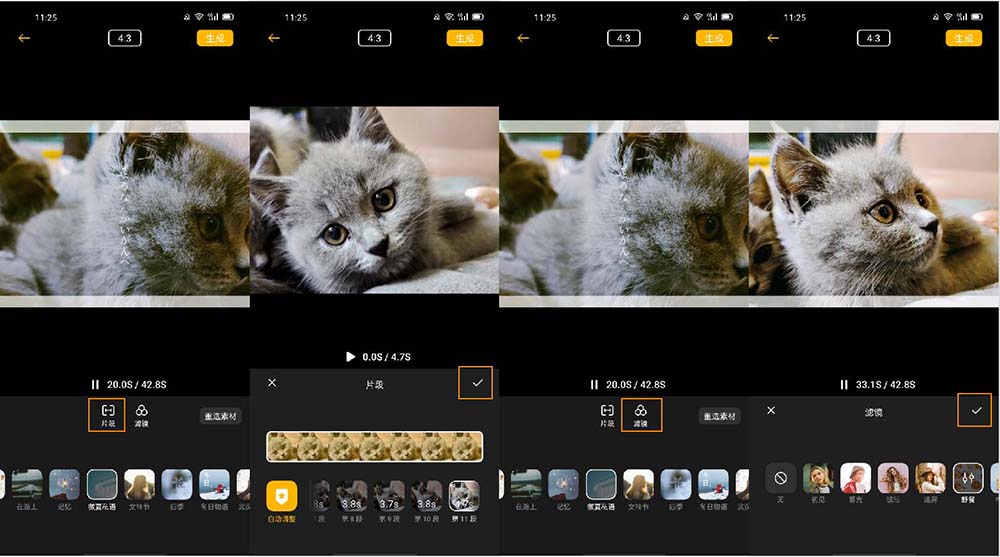Tap yellow 生成 button on third screen

pyautogui.click(x=714, y=38)
